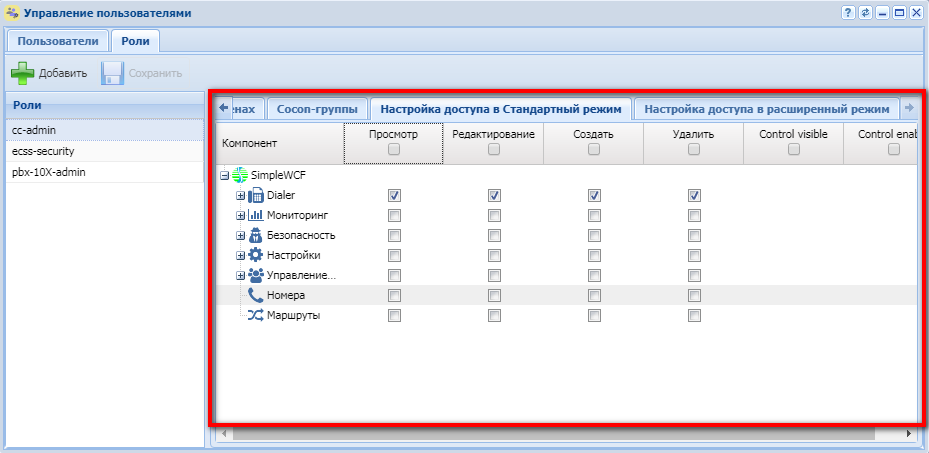This screenshot has width=929, height=453.
Task: Open the partially hidden tab ending 'нах'
Action: tap(246, 109)
